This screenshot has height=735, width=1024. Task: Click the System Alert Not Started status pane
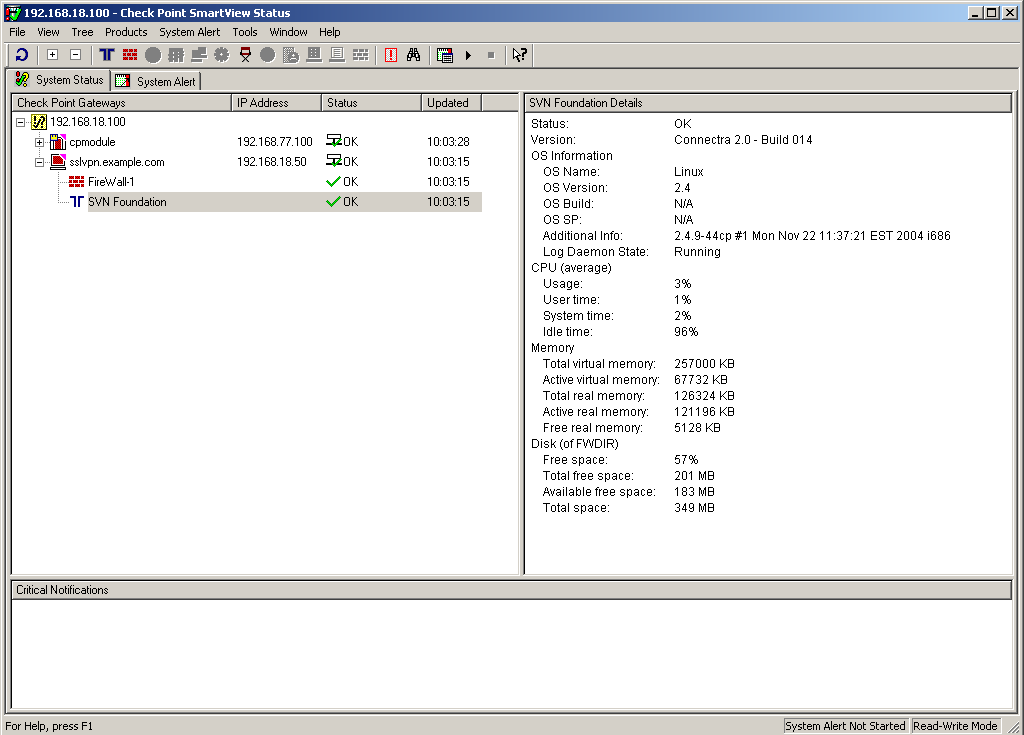tap(845, 726)
